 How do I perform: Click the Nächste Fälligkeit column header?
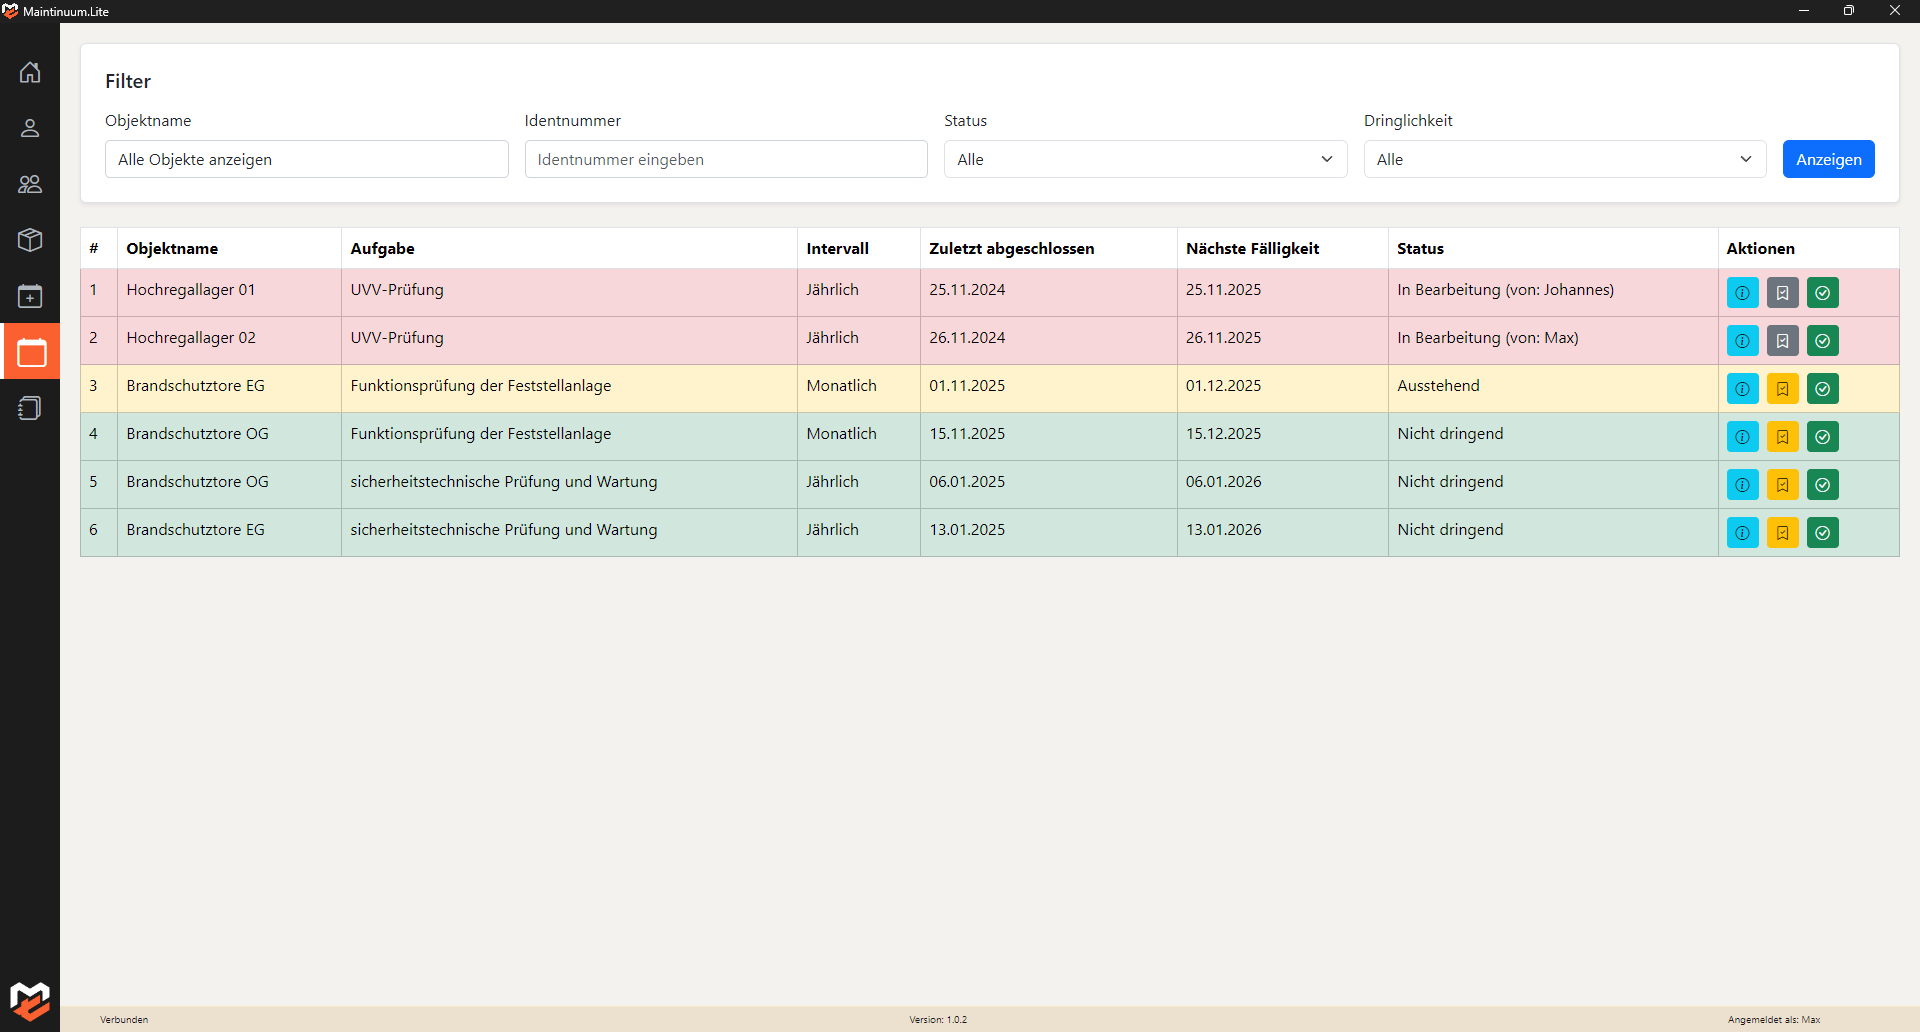pos(1252,248)
